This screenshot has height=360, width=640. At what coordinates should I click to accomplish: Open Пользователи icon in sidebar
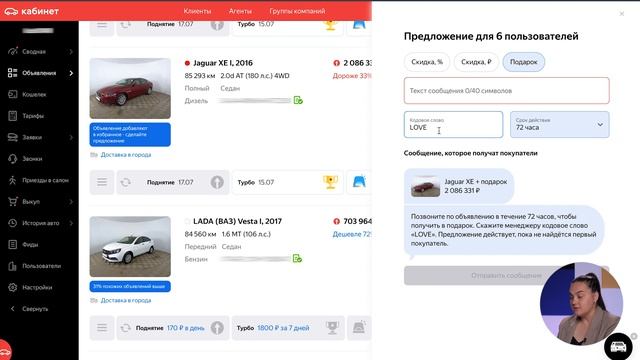pos(13,266)
